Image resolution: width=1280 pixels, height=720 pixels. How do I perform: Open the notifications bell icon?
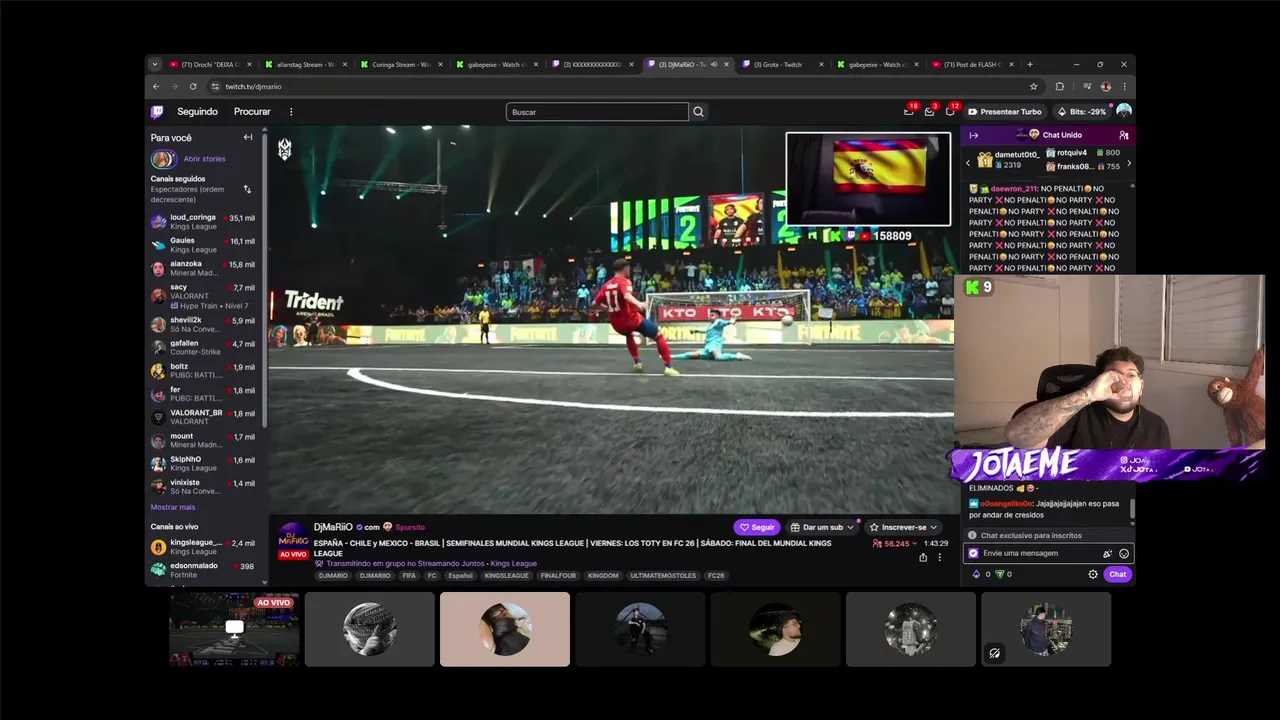pos(950,111)
